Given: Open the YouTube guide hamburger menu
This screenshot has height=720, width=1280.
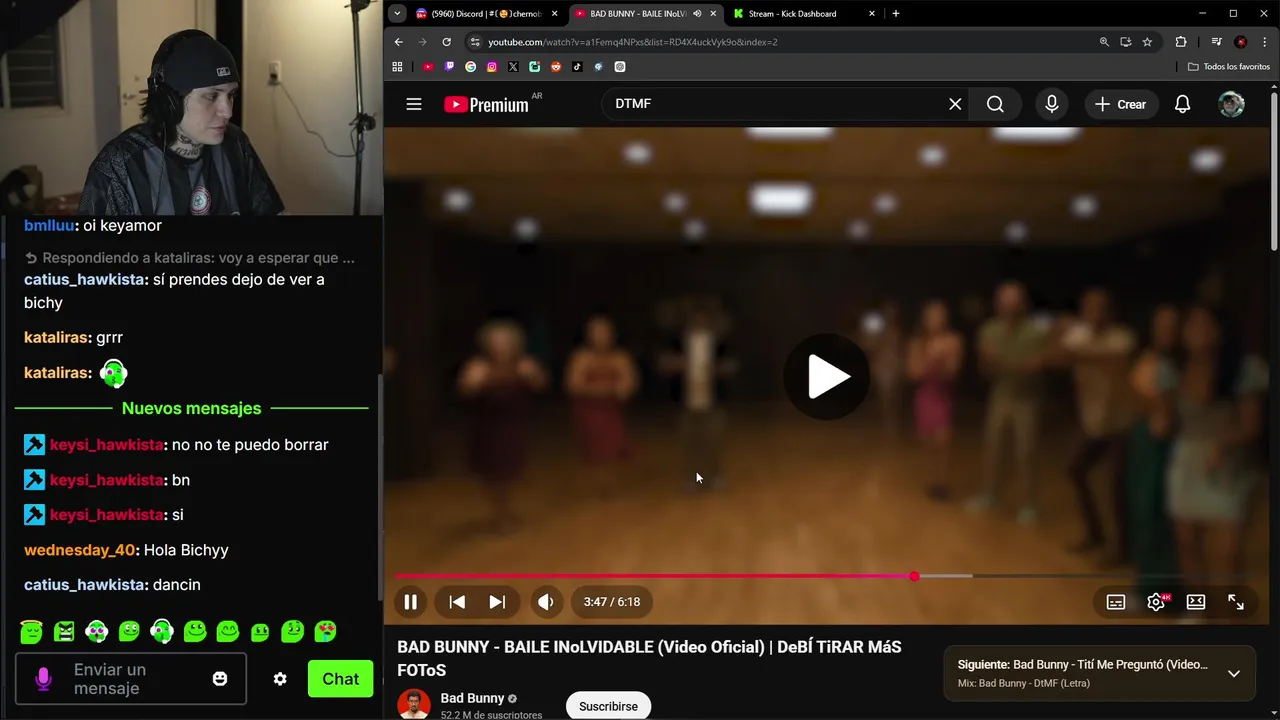Looking at the screenshot, I should 414,104.
